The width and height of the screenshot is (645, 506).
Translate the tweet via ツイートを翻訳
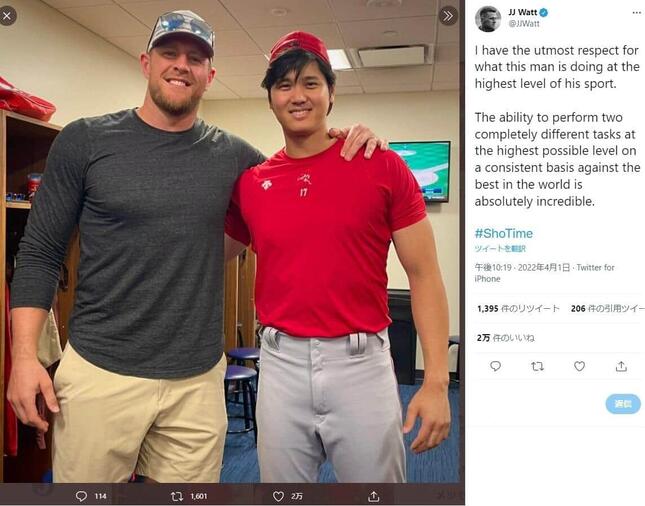click(500, 248)
